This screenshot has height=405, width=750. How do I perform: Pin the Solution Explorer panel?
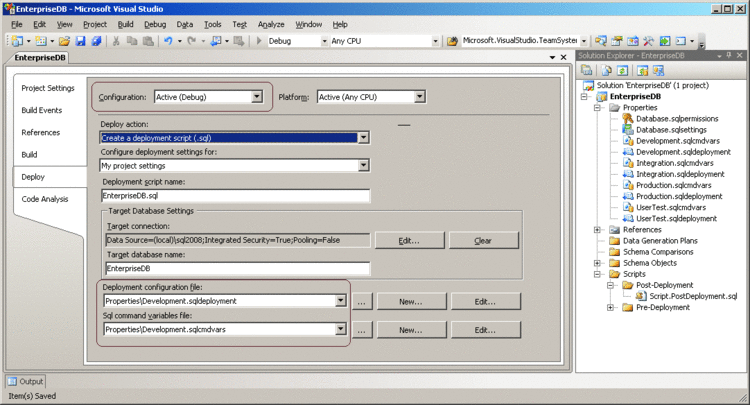[x=729, y=55]
